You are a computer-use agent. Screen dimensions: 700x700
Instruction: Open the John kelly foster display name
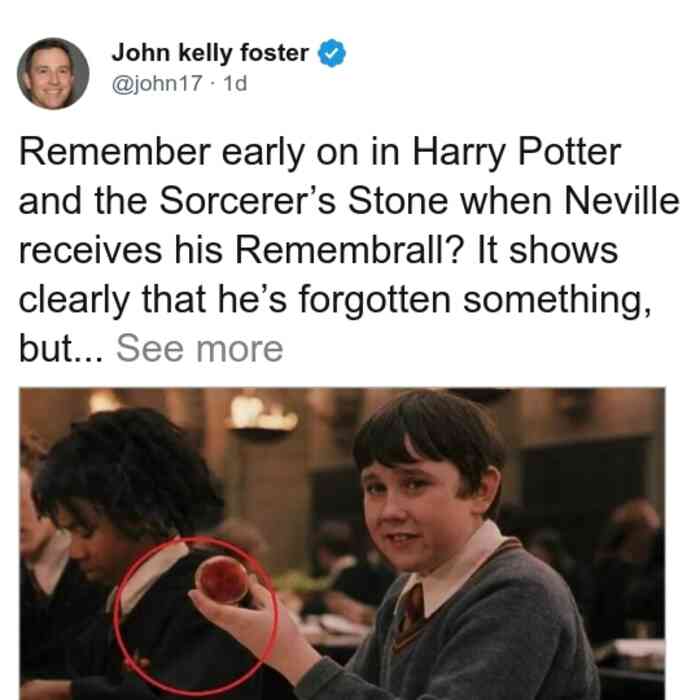click(x=210, y=53)
